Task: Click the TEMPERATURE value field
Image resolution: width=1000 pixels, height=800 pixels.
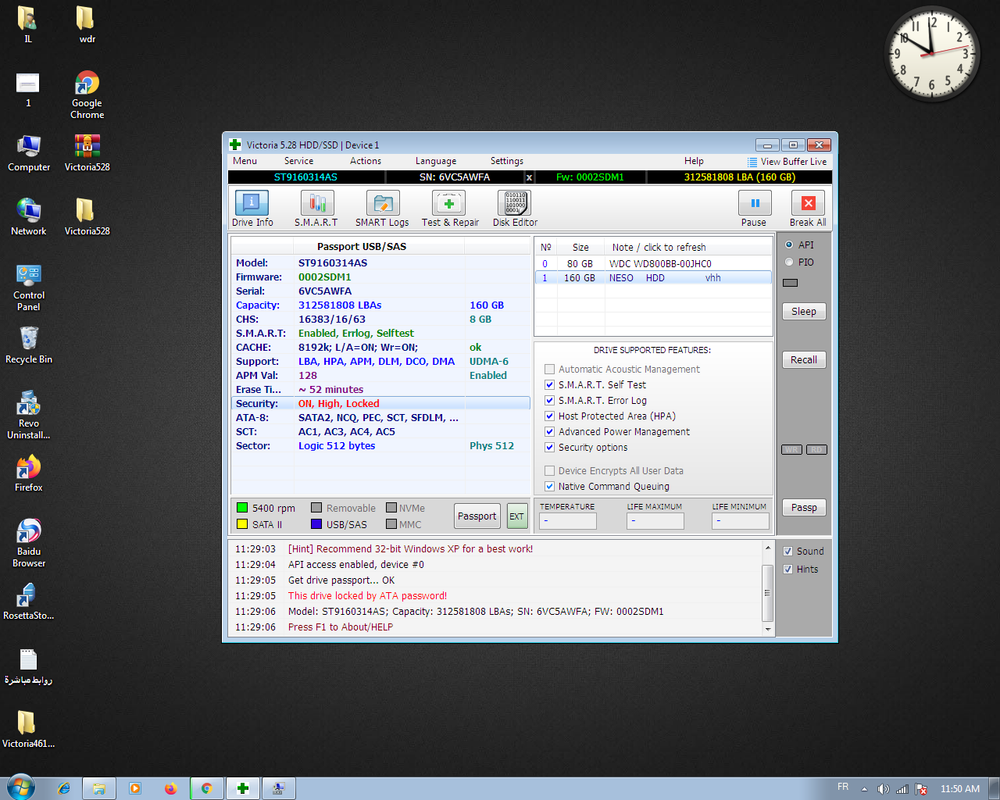Action: 568,521
